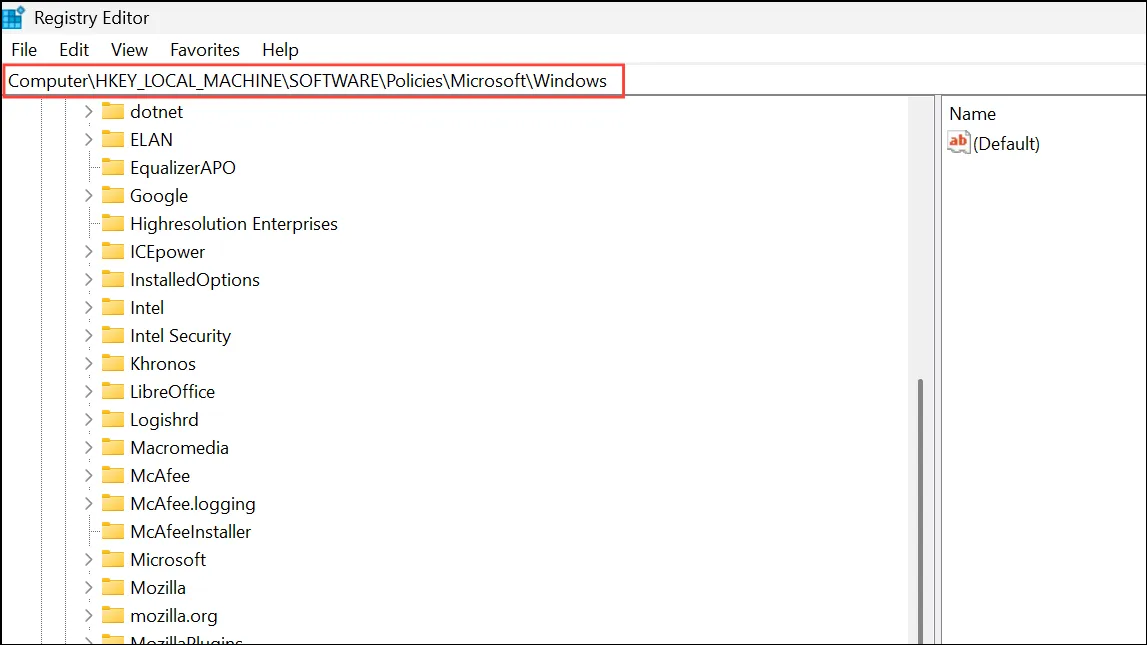Image resolution: width=1147 pixels, height=645 pixels.
Task: Click the Khronos folder icon
Action: point(113,363)
